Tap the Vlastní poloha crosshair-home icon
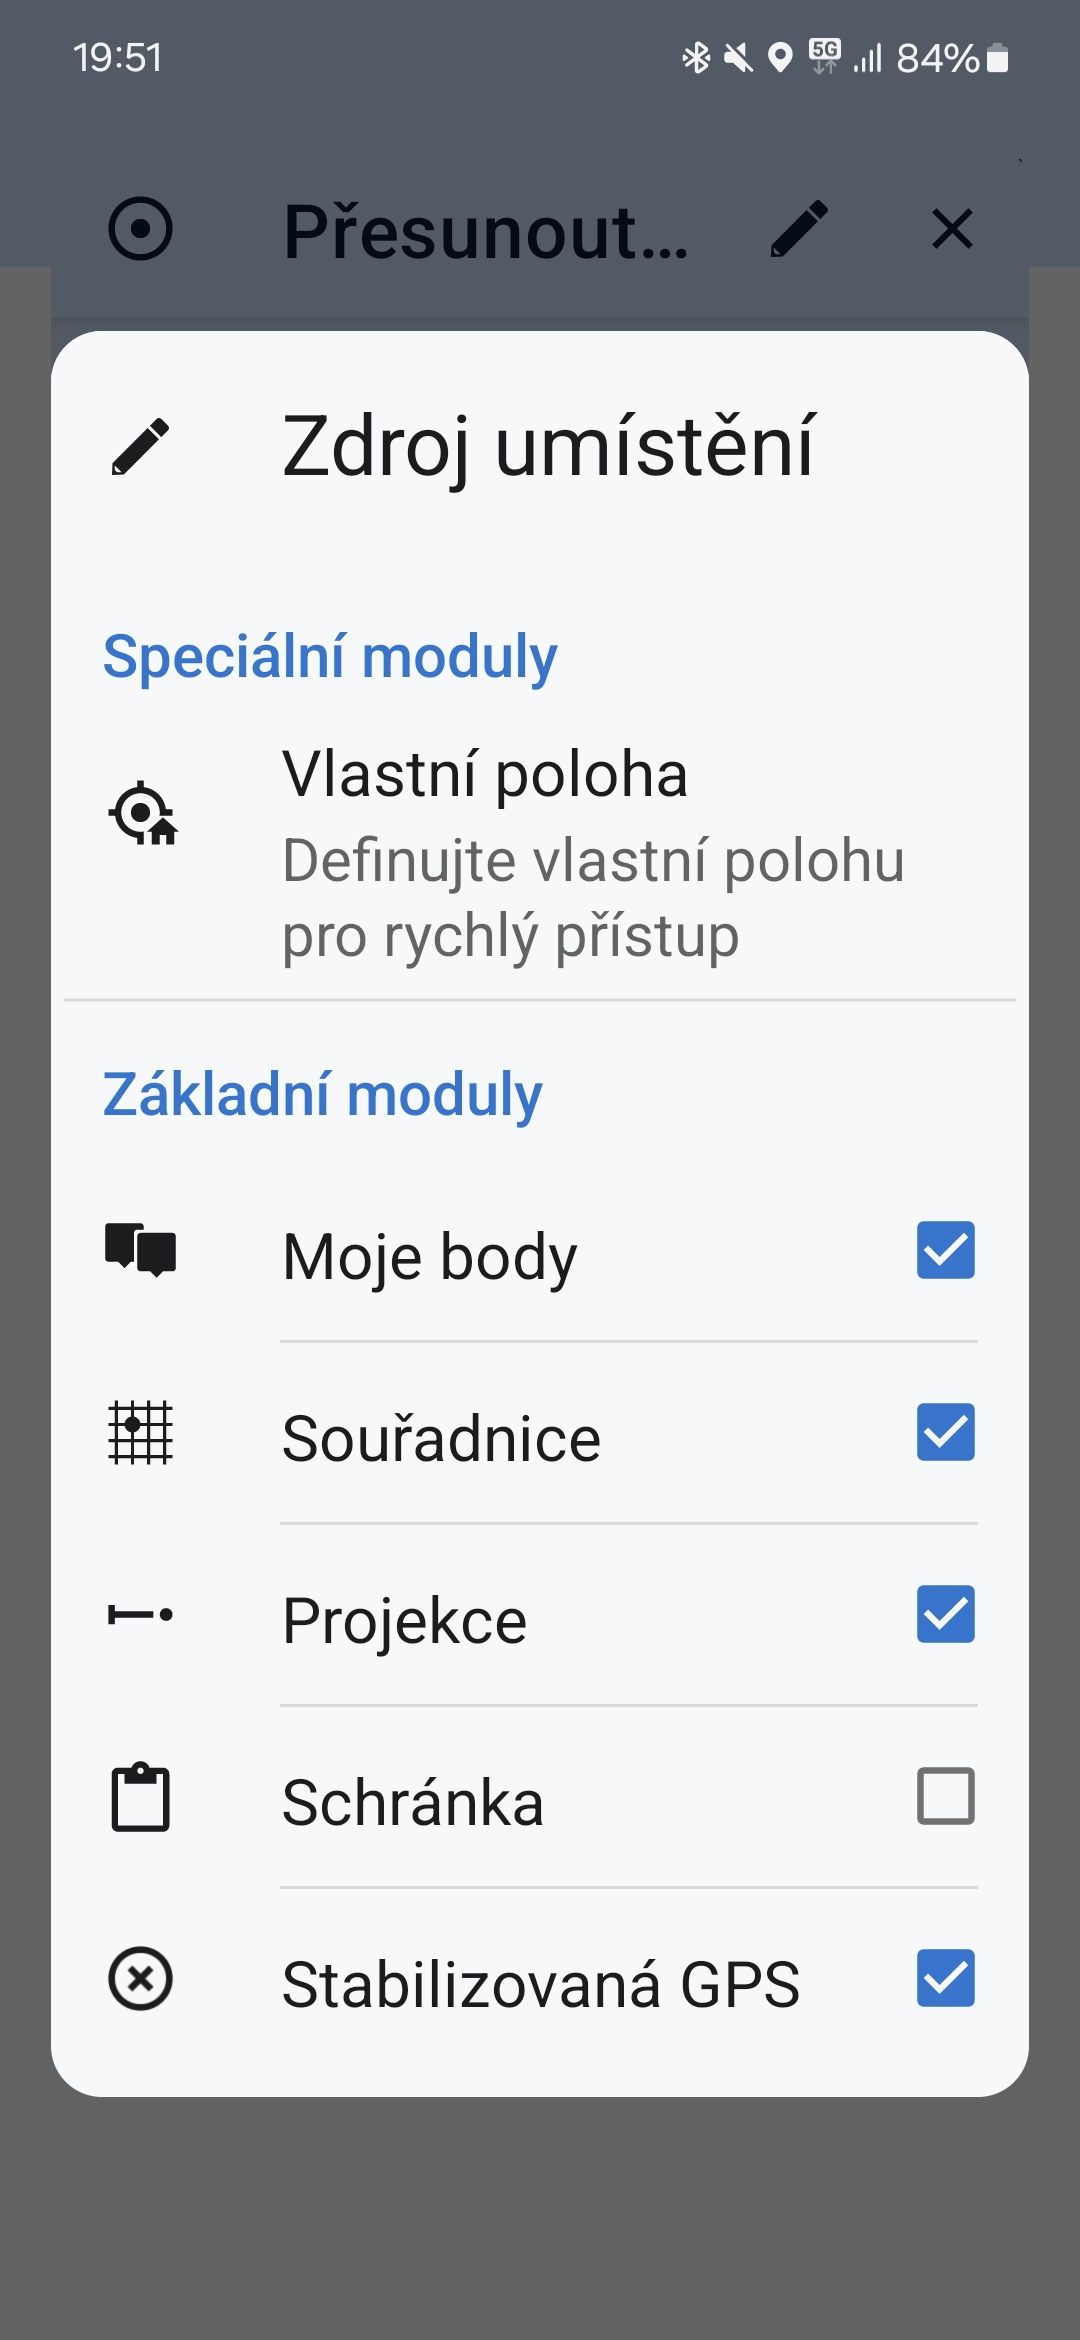 coord(142,814)
